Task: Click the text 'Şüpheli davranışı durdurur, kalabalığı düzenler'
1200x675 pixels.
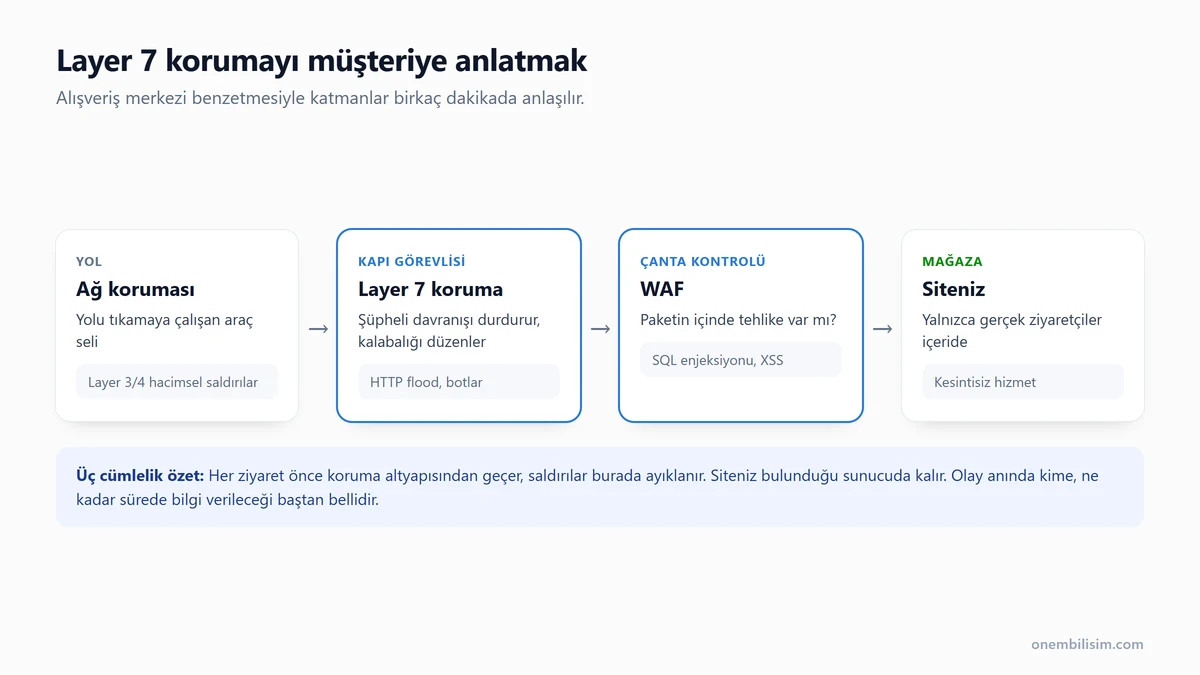Action: [450, 331]
